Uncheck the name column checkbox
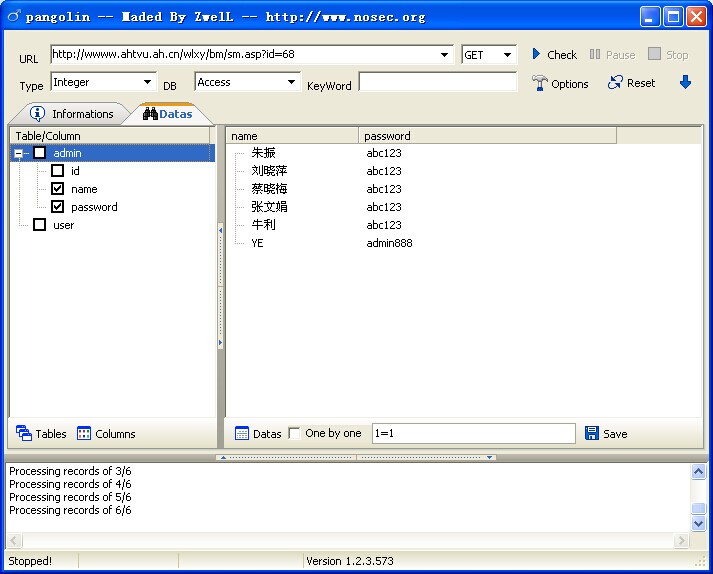Image resolution: width=713 pixels, height=574 pixels. [57, 188]
